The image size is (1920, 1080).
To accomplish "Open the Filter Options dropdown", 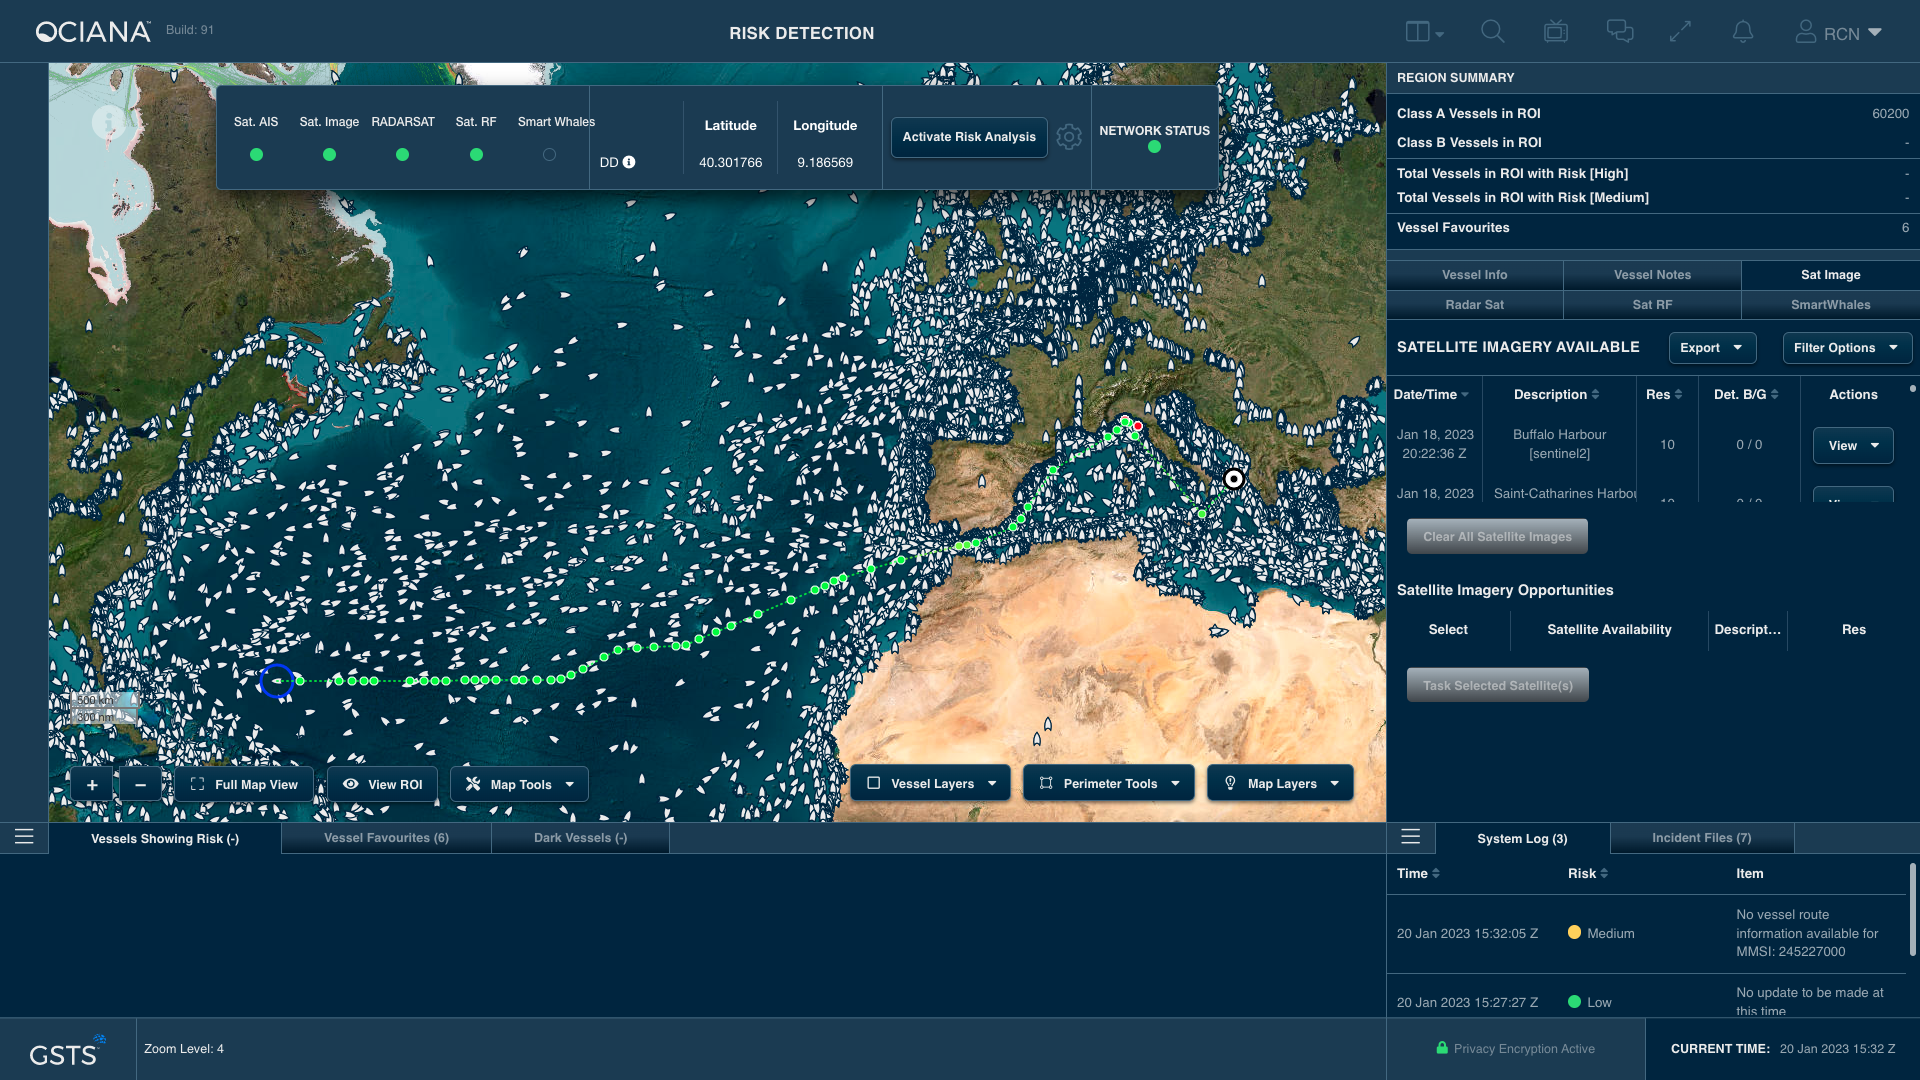I will tap(1847, 348).
